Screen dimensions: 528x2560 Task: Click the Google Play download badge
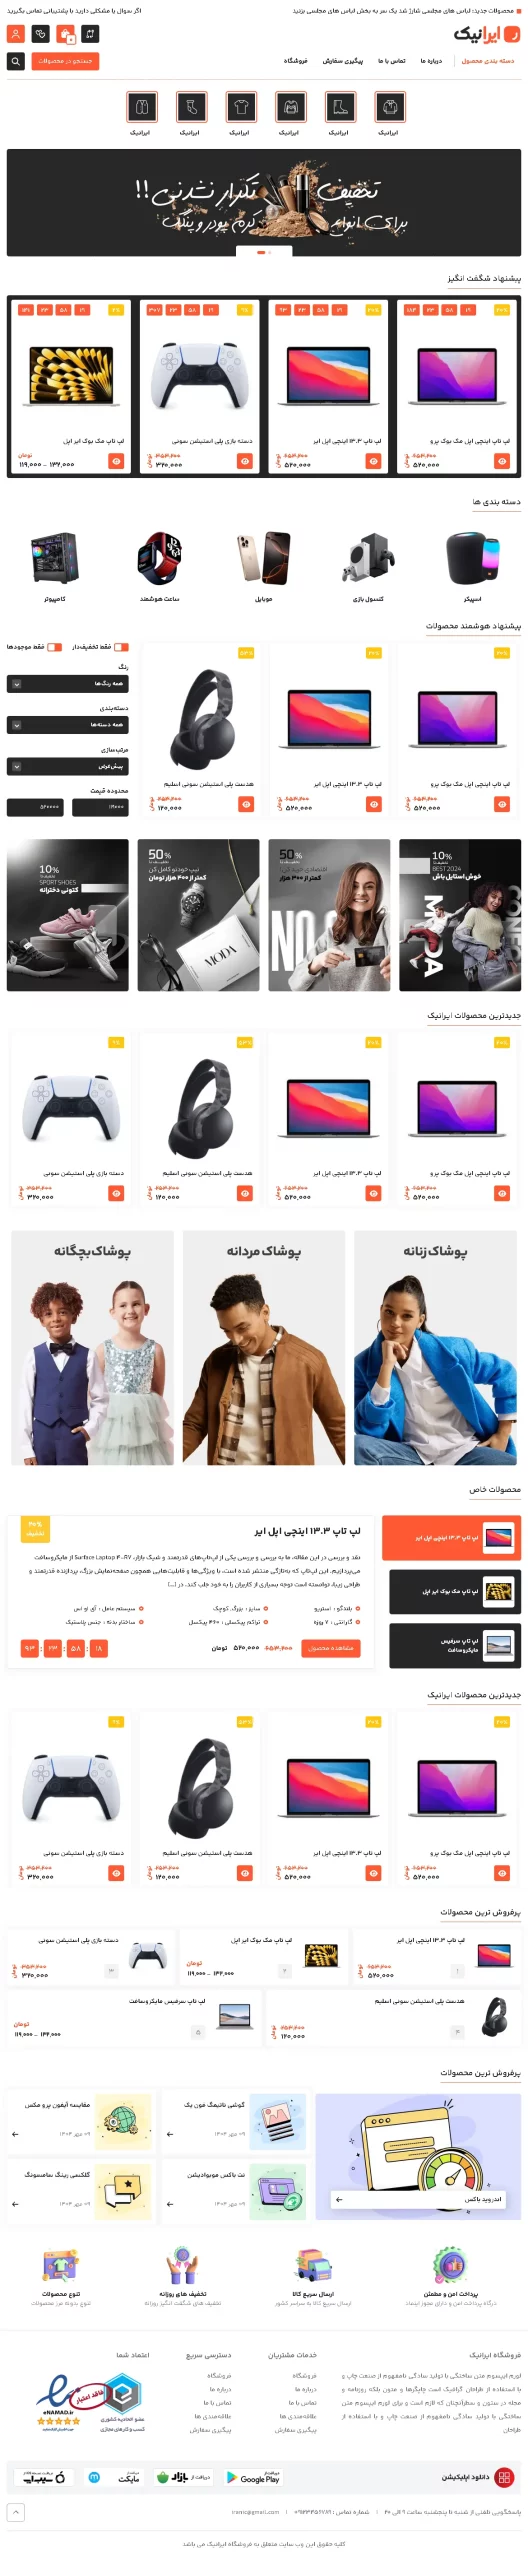point(253,2477)
